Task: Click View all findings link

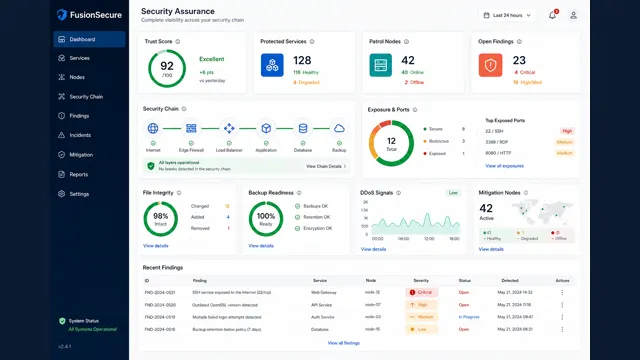Action: (344, 343)
